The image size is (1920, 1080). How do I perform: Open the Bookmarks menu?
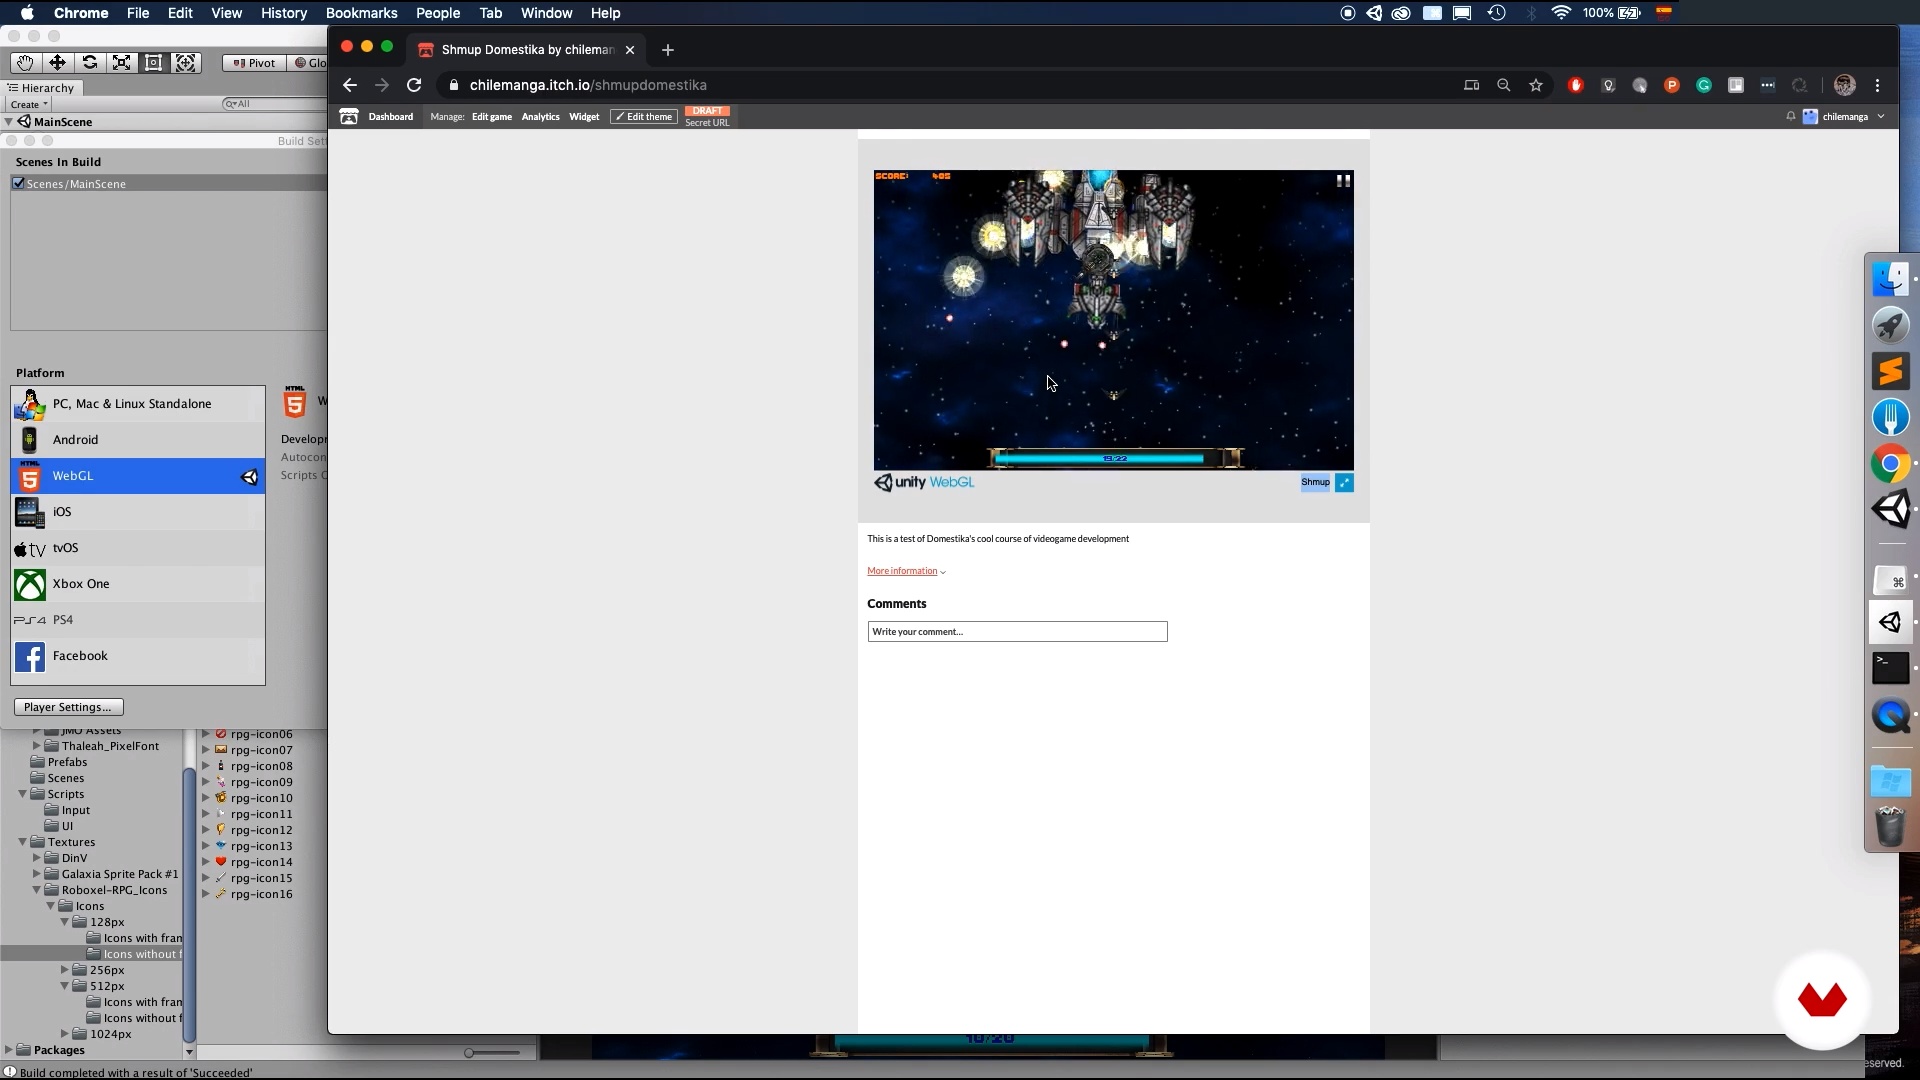click(x=361, y=13)
